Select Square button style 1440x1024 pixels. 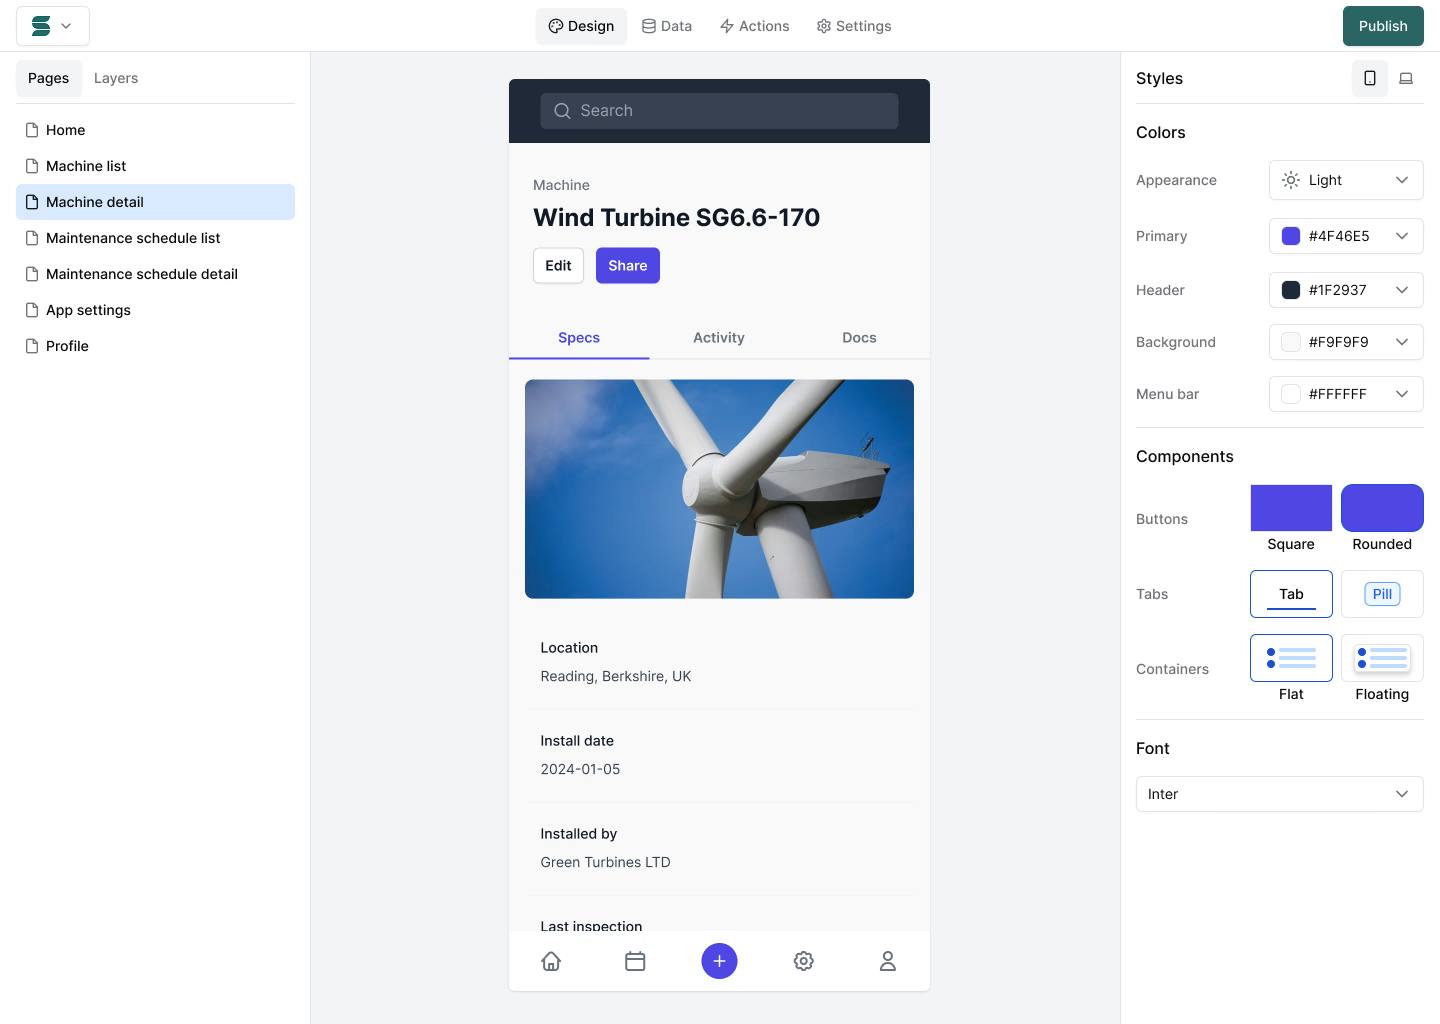(x=1290, y=508)
